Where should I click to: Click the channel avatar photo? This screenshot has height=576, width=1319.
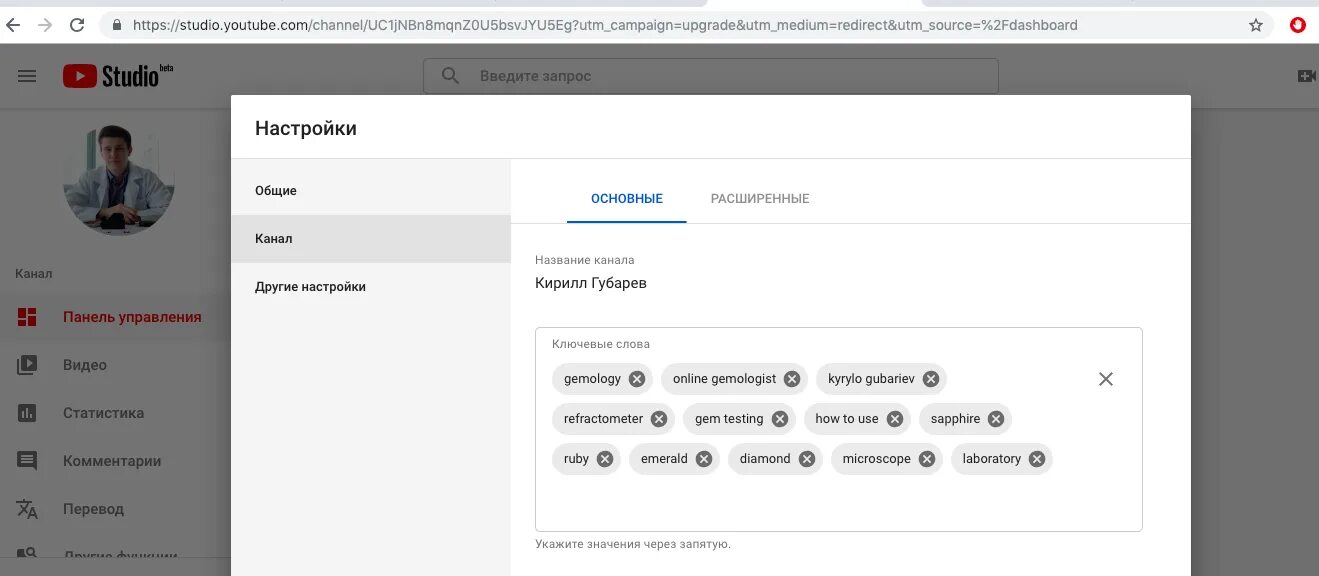(119, 180)
